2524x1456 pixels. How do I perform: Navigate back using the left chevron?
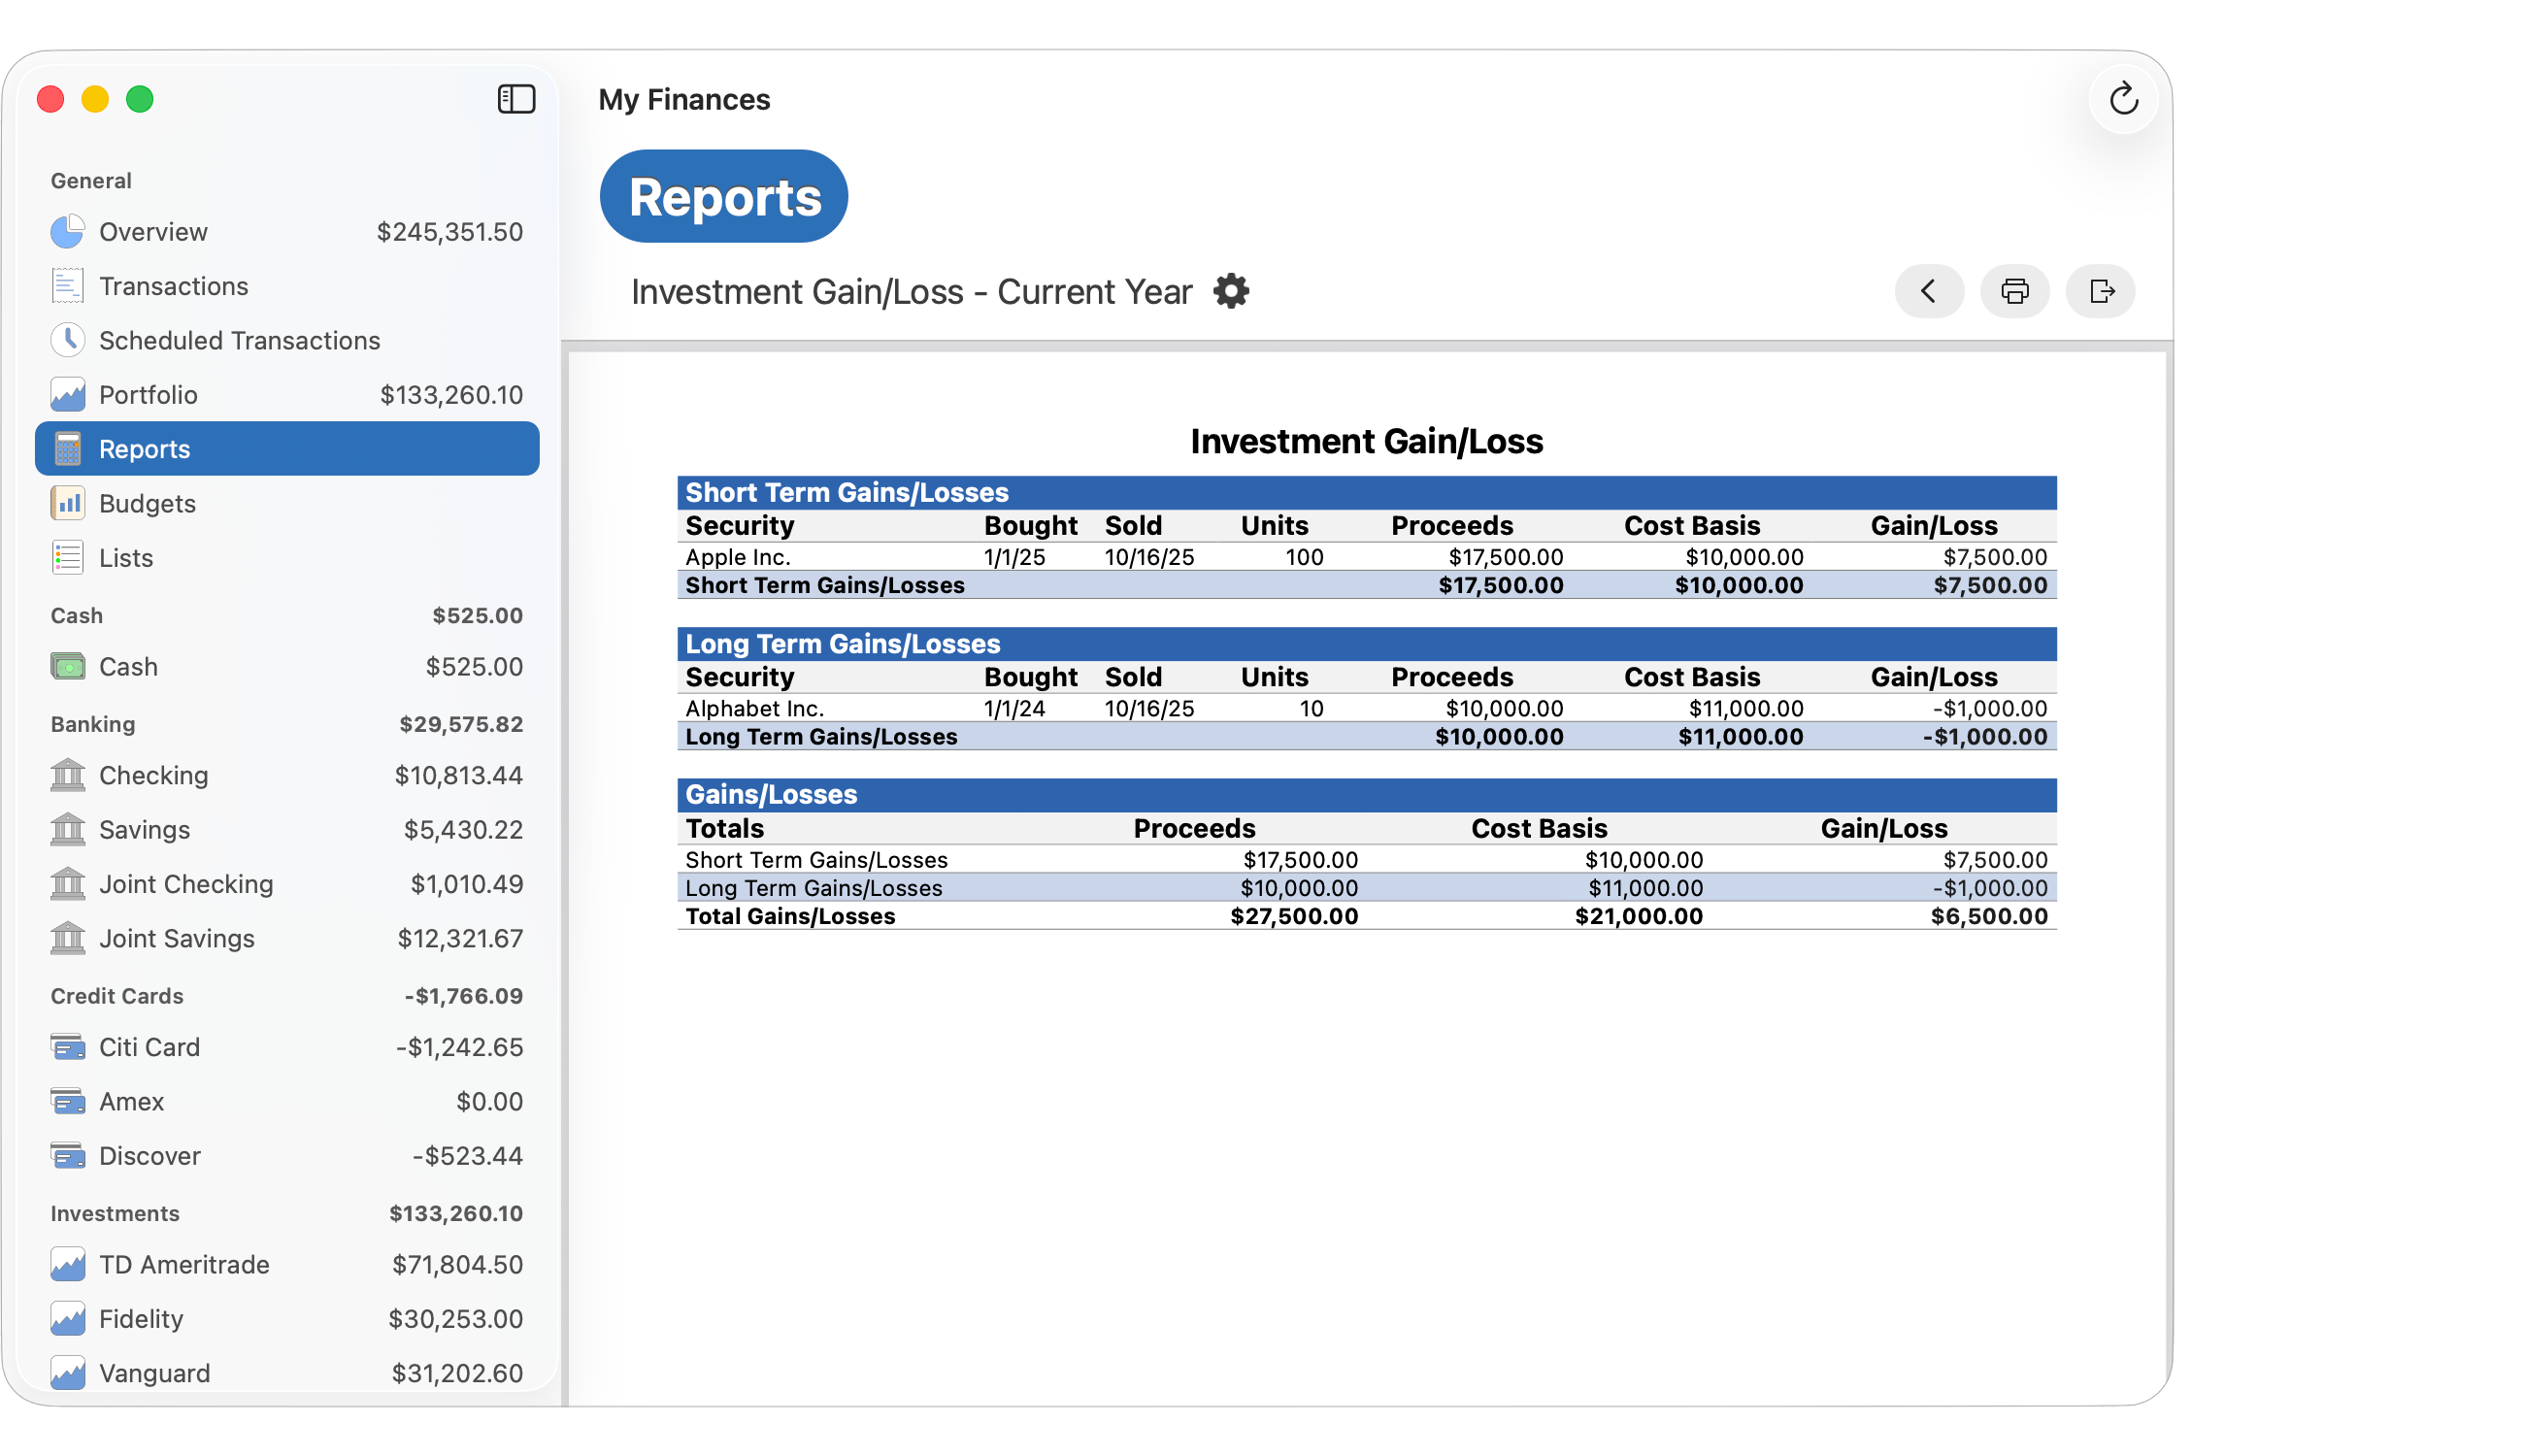click(x=1928, y=291)
